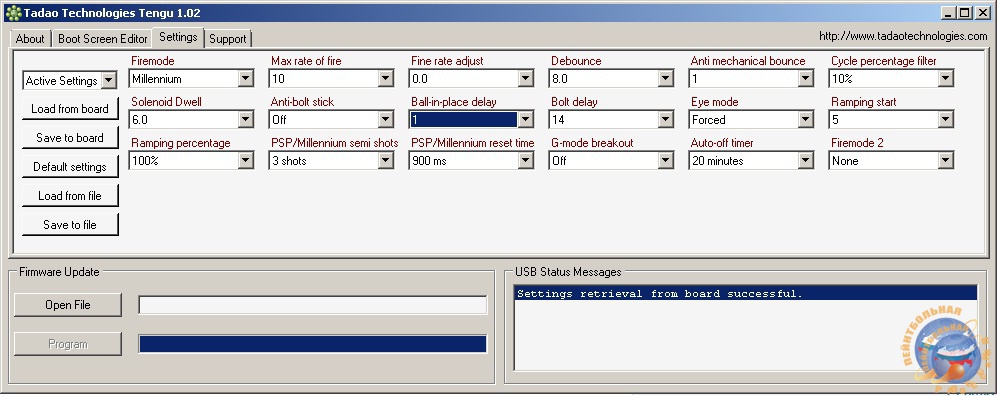Screen dimensions: 997x396
Task: Restore Default settings
Action: coord(70,167)
